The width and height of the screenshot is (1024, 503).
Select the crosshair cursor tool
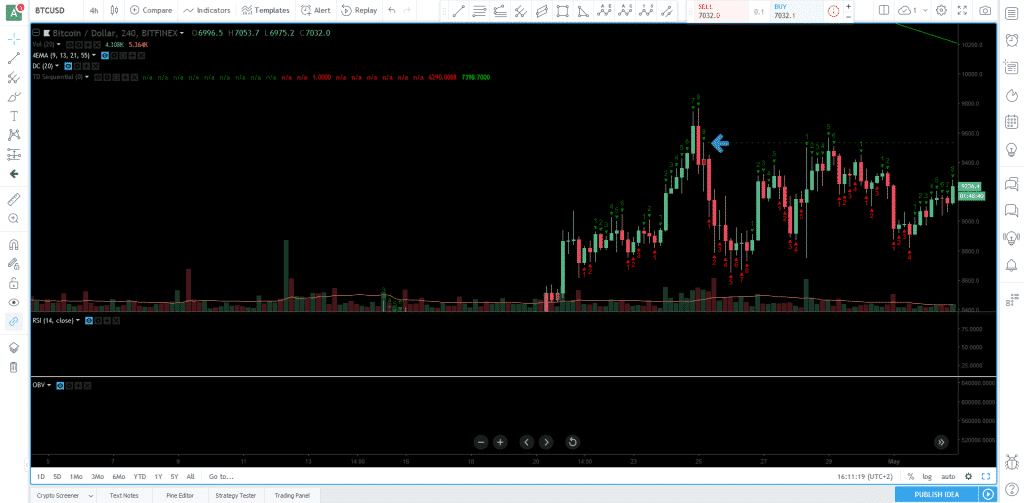point(14,39)
